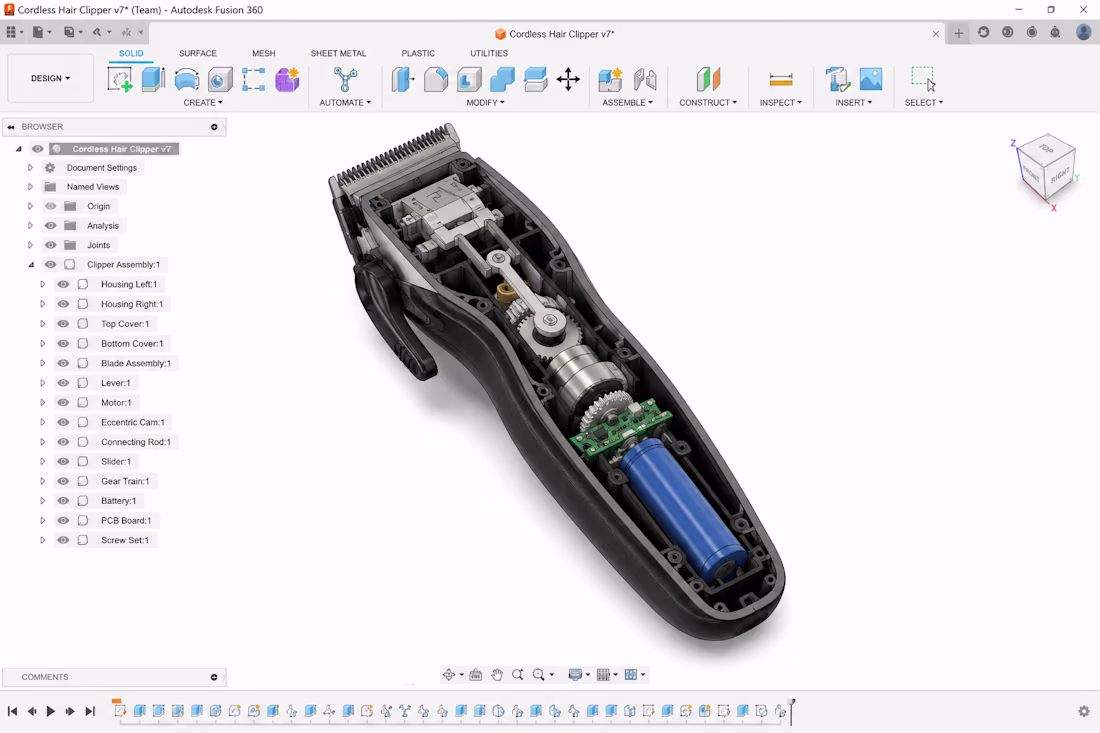The image size is (1100, 733).
Task: Switch to the MESH tab
Action: tap(264, 53)
